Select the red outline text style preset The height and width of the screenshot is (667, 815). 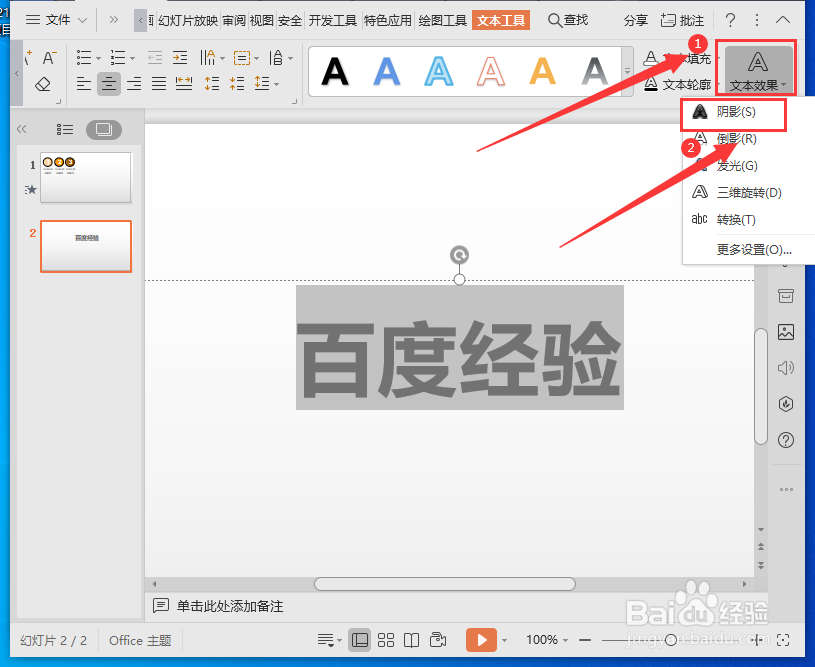coord(491,71)
